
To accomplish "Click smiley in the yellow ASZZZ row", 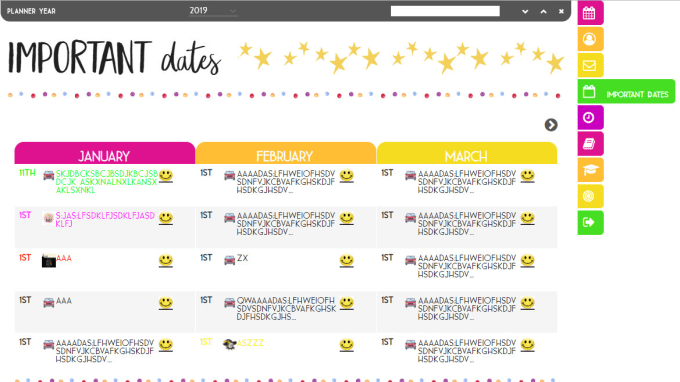I will point(347,345).
